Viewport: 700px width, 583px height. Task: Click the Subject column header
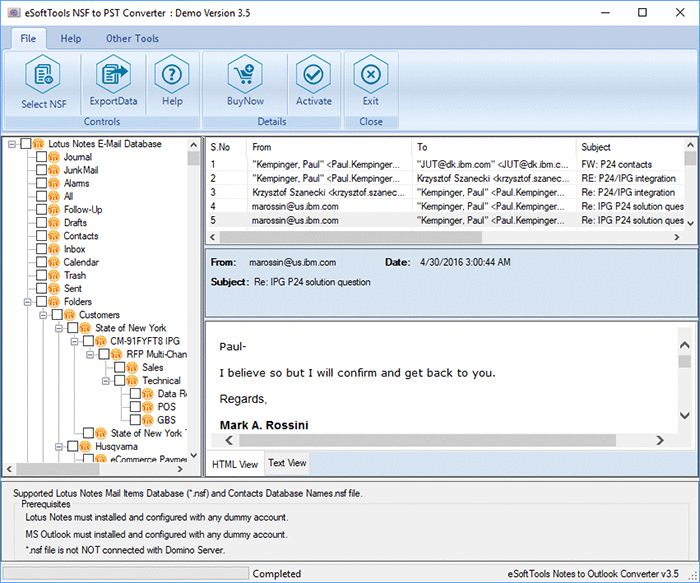(630, 147)
